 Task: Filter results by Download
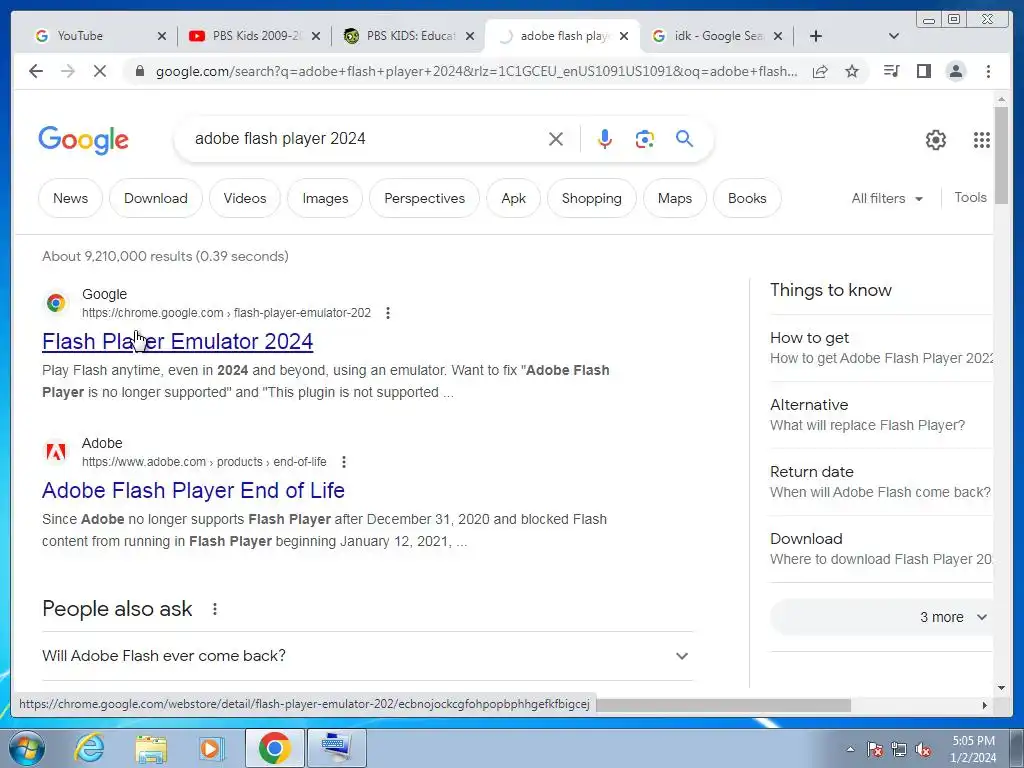[x=155, y=199]
